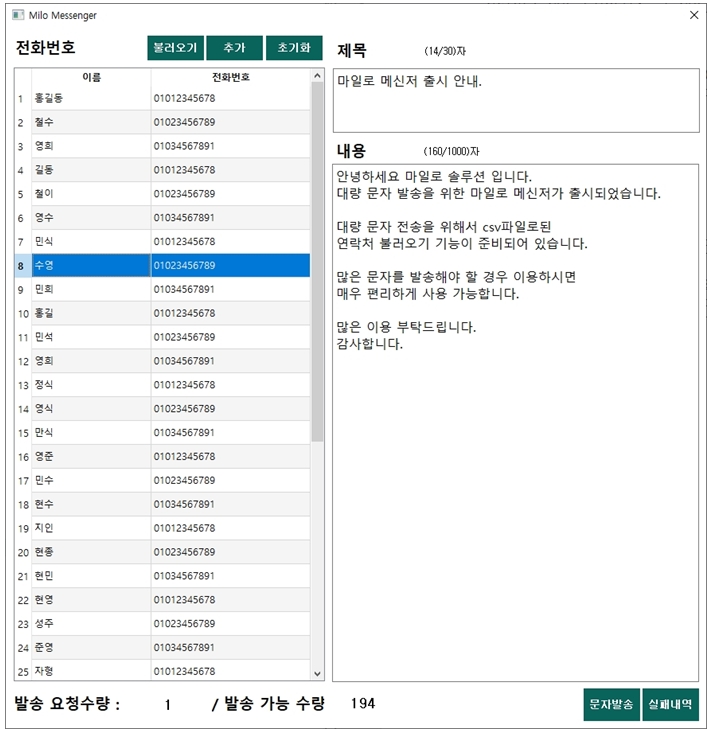
Task: Close the Milo Messenger window
Action: (694, 16)
